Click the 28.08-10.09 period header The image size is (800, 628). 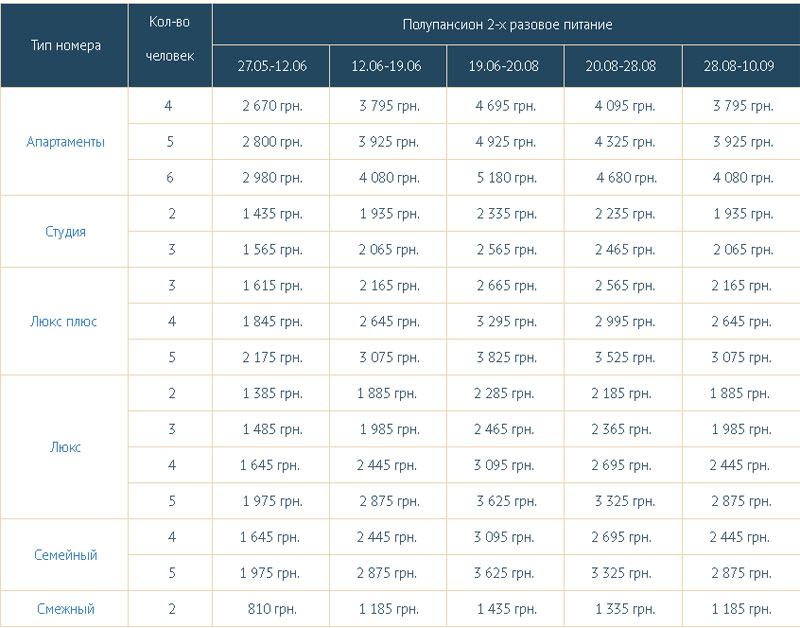738,66
